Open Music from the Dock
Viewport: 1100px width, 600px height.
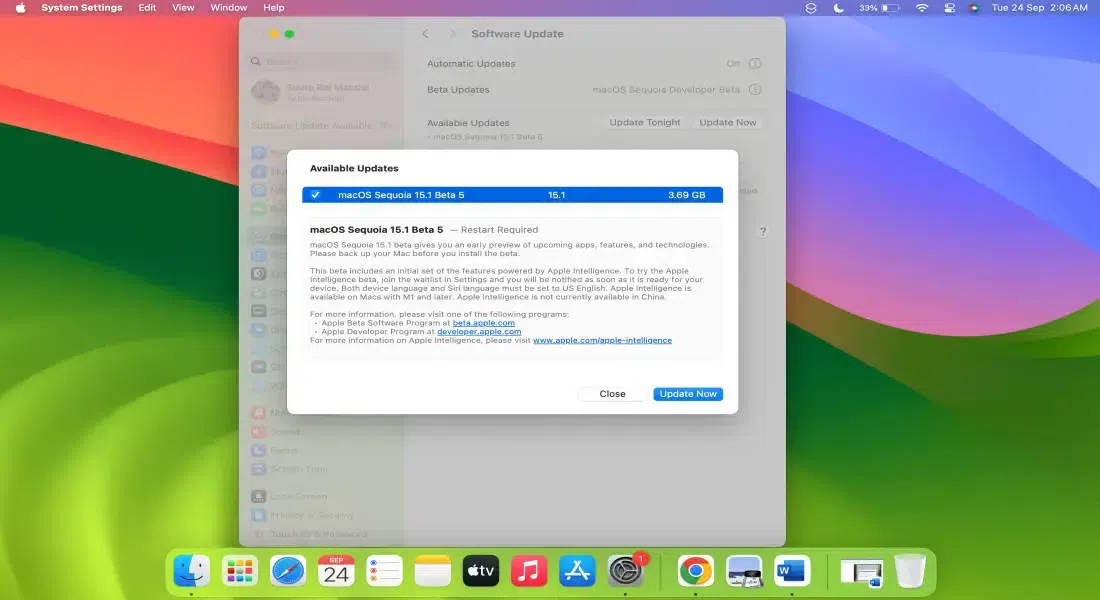point(529,571)
